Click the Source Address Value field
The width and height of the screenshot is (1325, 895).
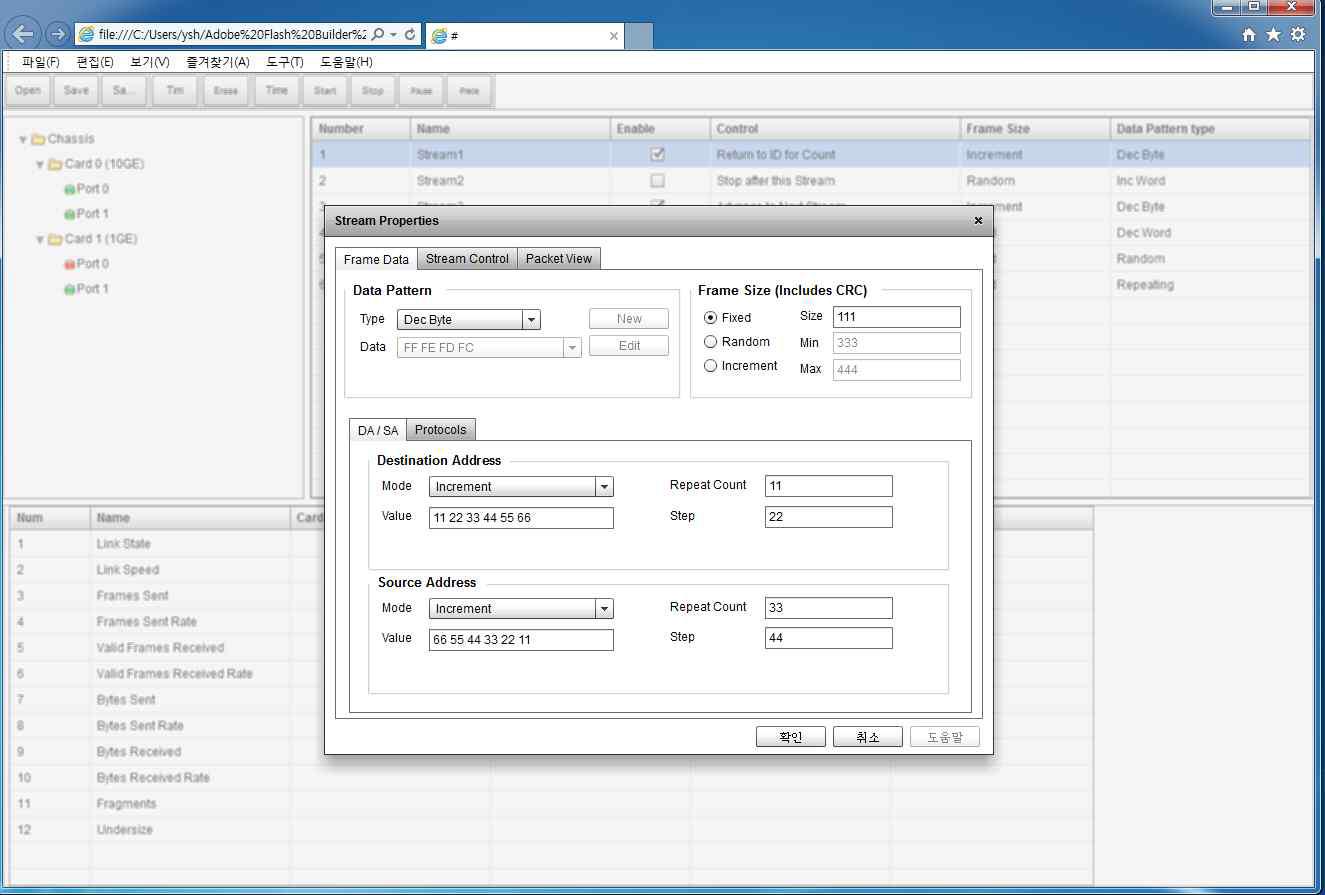521,639
